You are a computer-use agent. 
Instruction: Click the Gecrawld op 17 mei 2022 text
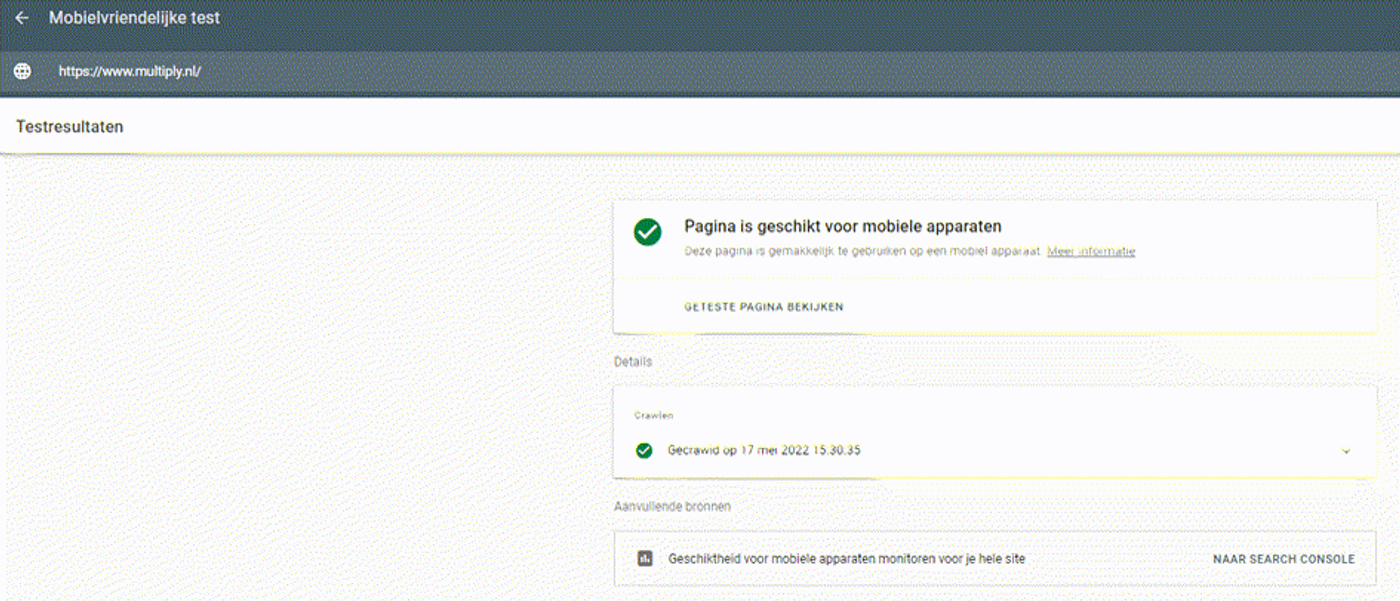(x=764, y=450)
